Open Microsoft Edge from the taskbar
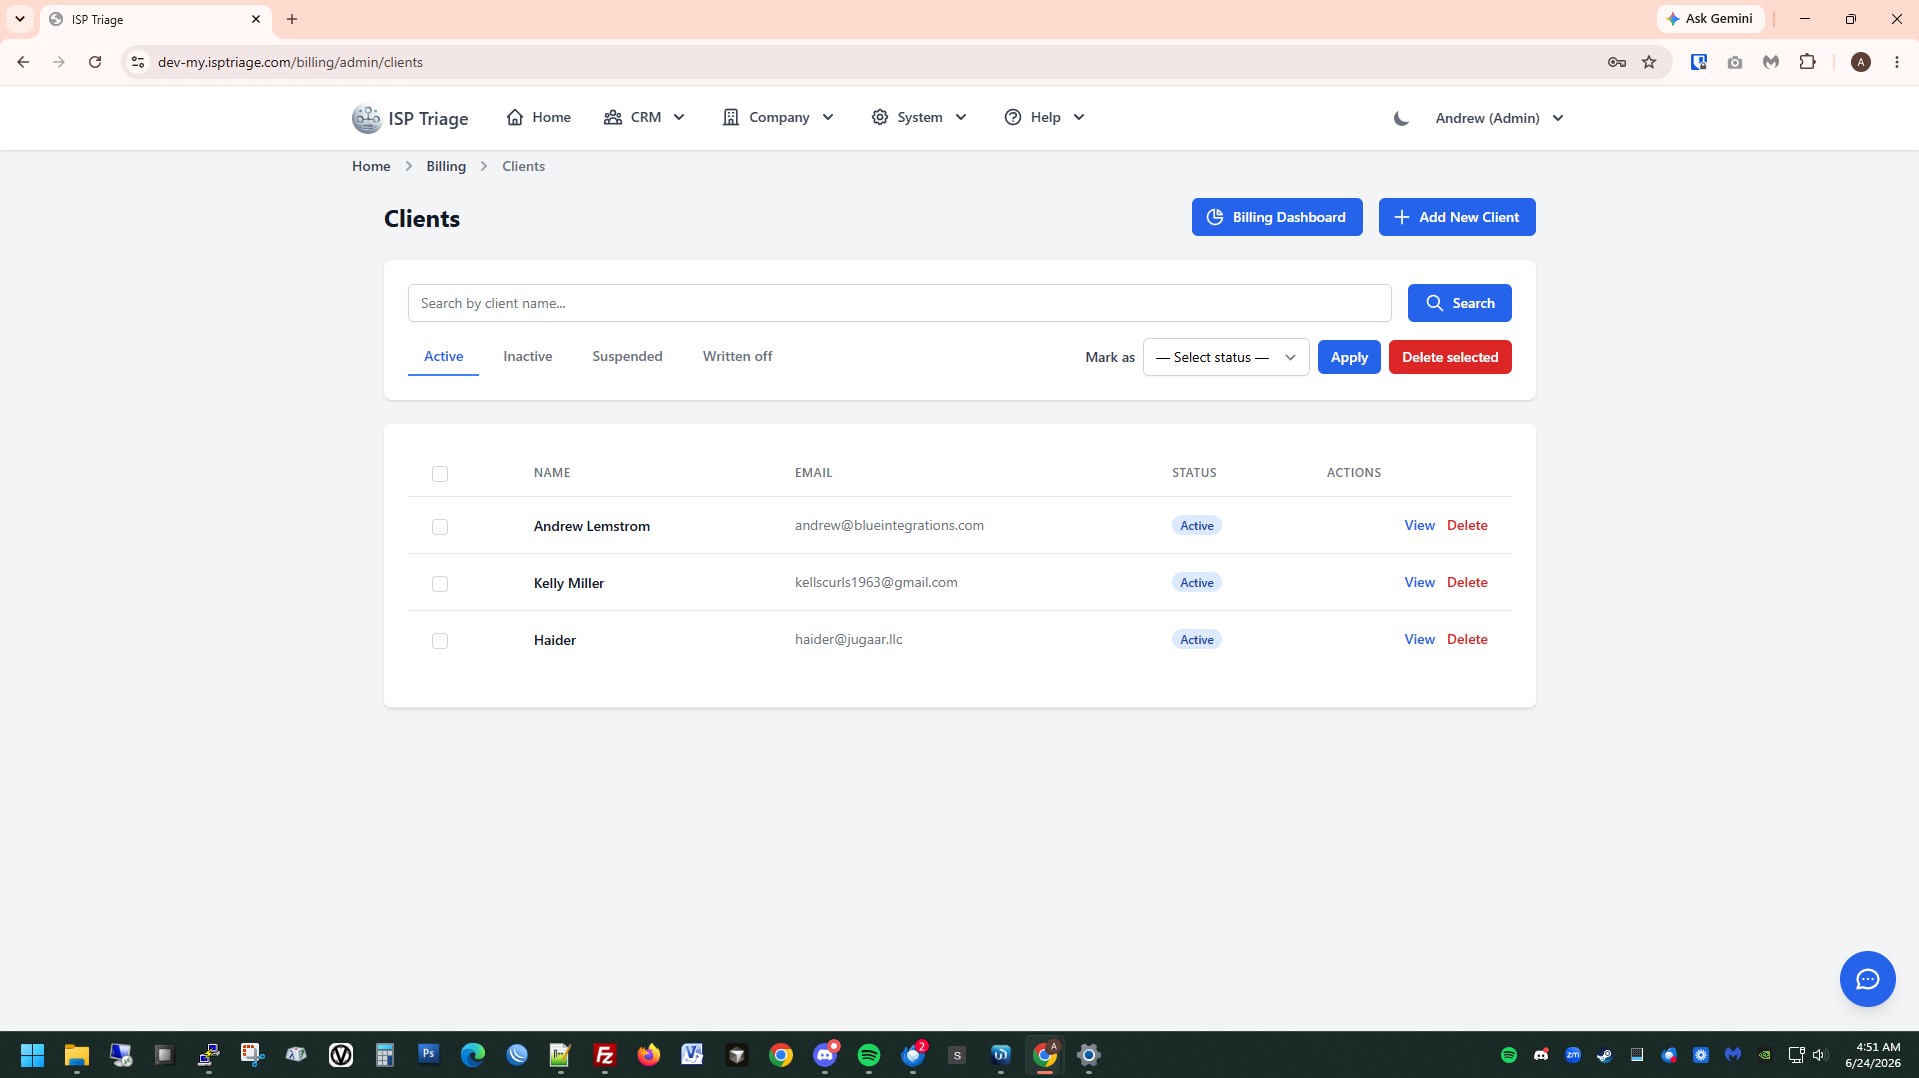Viewport: 1919px width, 1078px height. pyautogui.click(x=473, y=1055)
